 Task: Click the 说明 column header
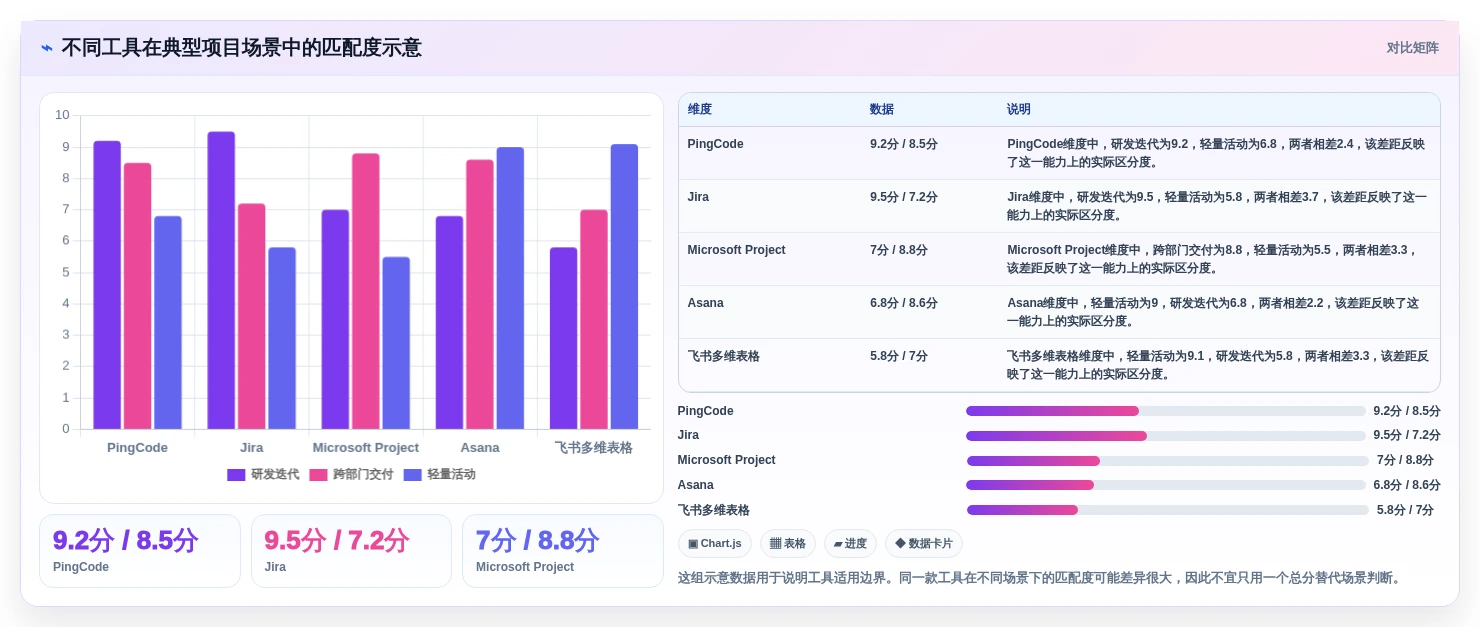click(1019, 109)
